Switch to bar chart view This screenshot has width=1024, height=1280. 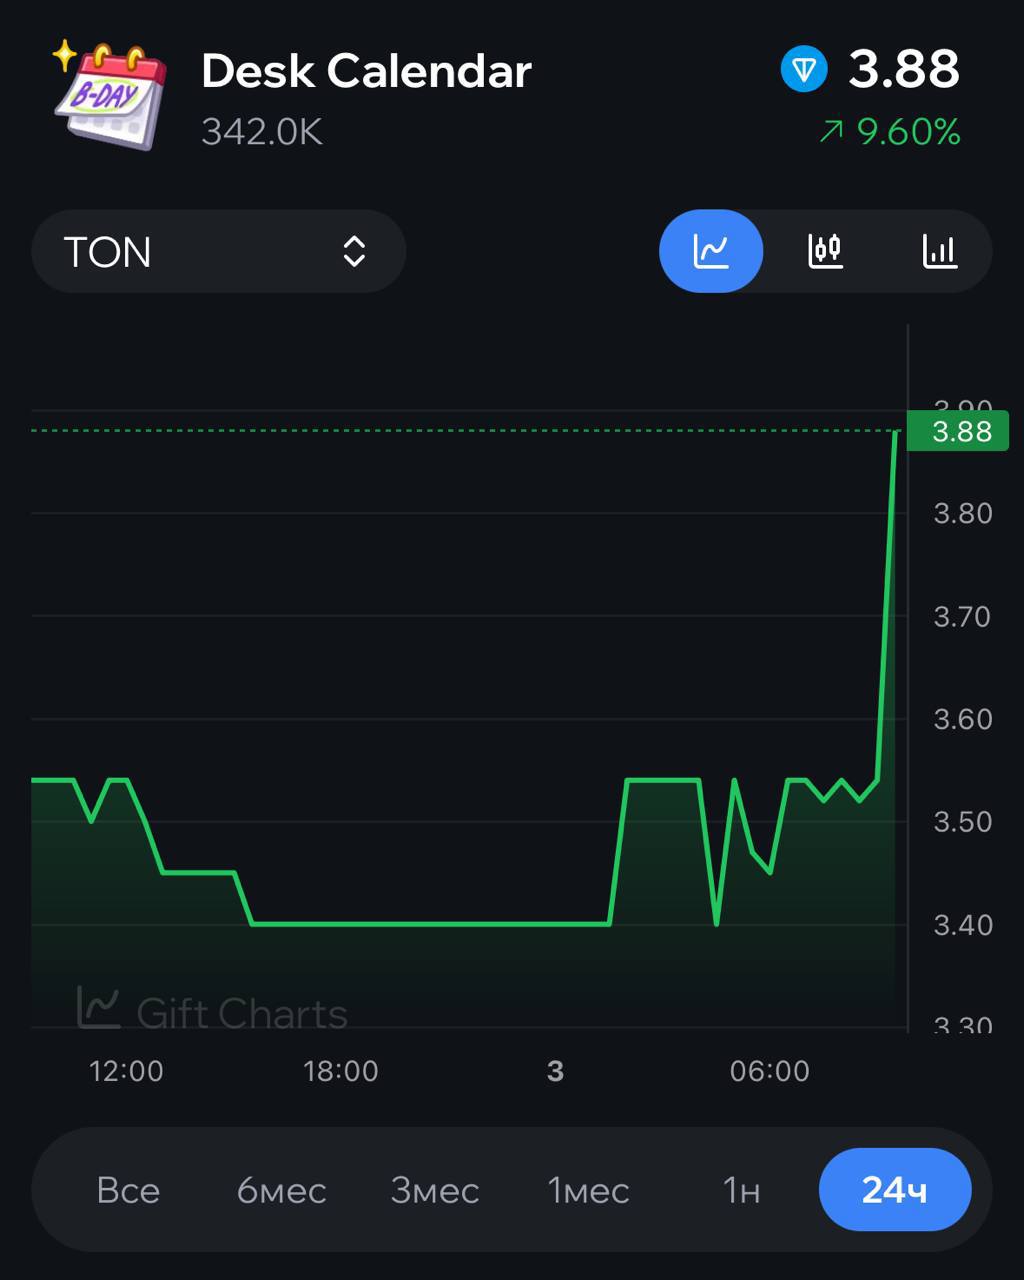939,251
